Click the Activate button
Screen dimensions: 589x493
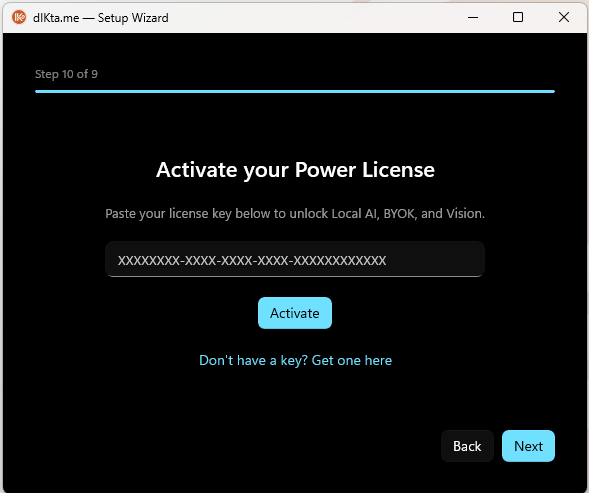(295, 313)
